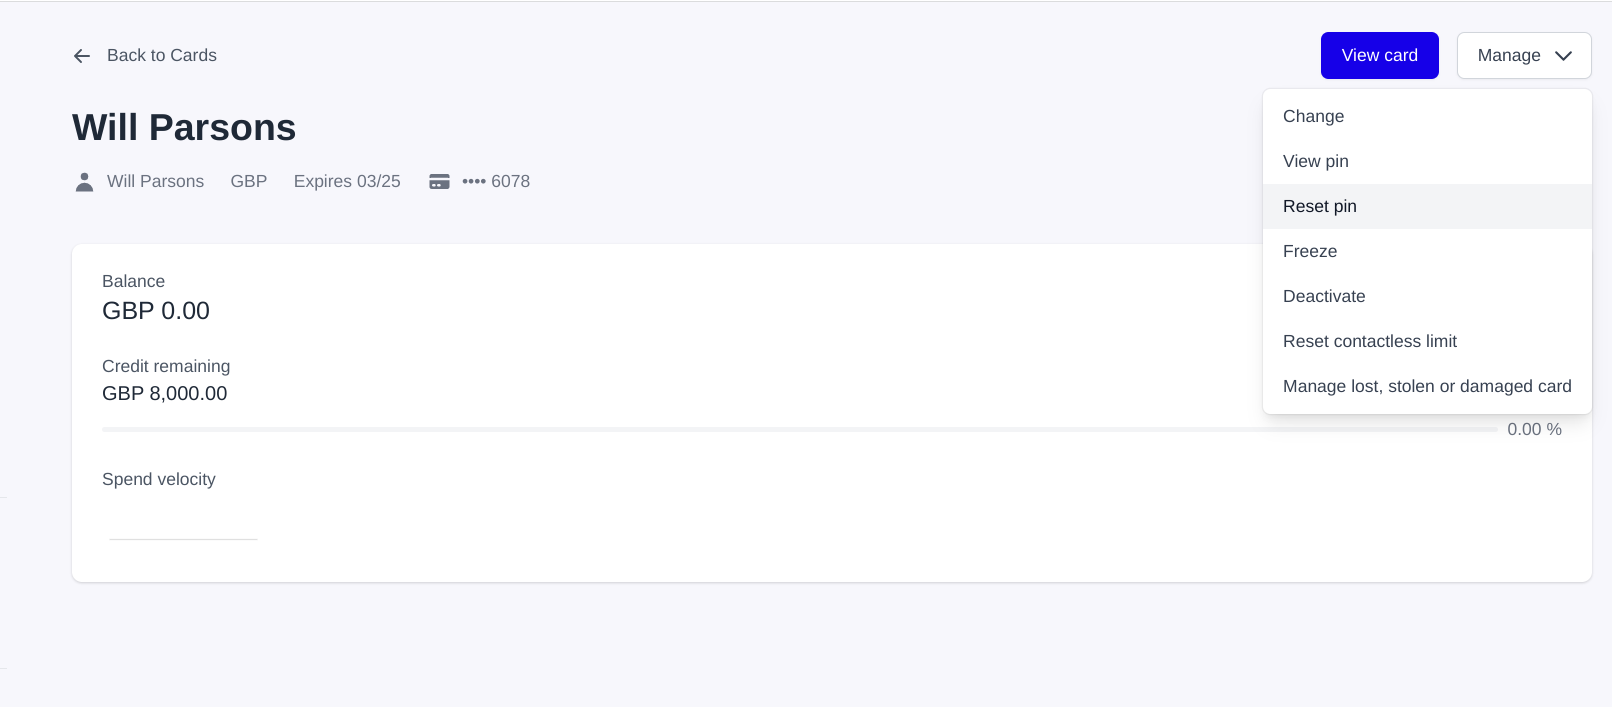Click the Expires 03/25 label
This screenshot has height=707, width=1612.
tap(346, 182)
